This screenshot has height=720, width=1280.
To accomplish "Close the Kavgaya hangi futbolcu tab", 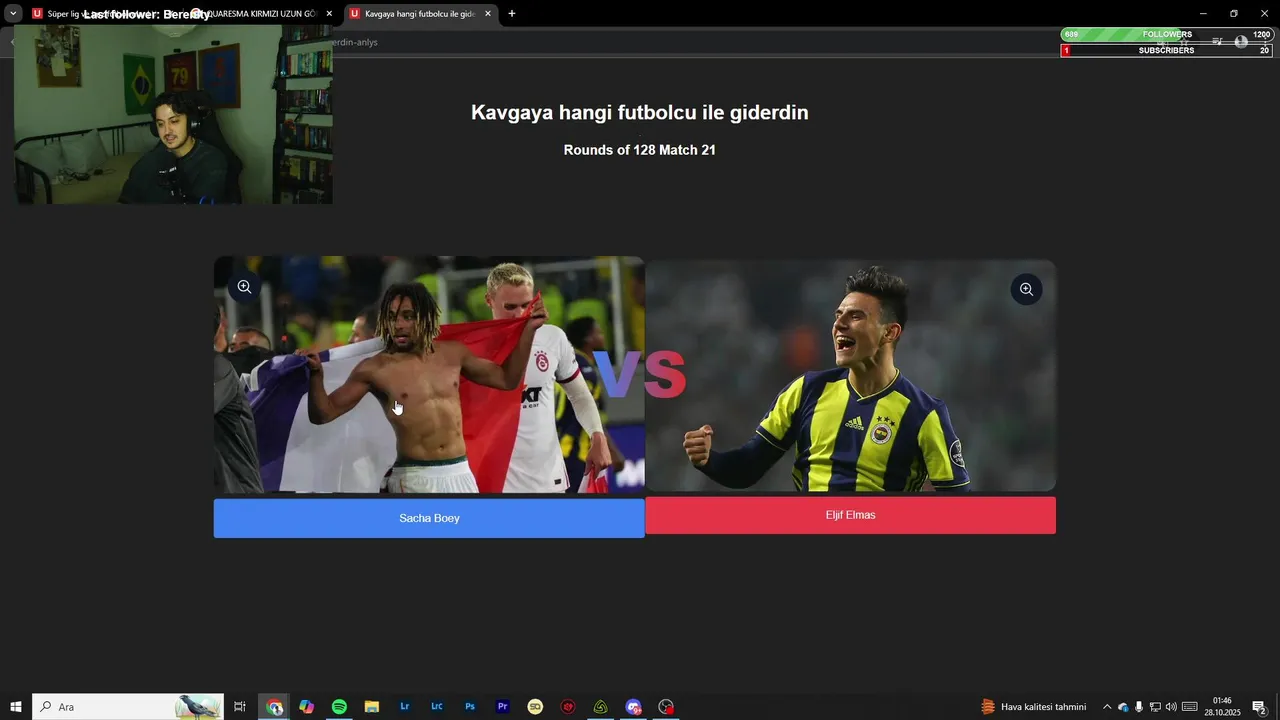I will pos(488,14).
